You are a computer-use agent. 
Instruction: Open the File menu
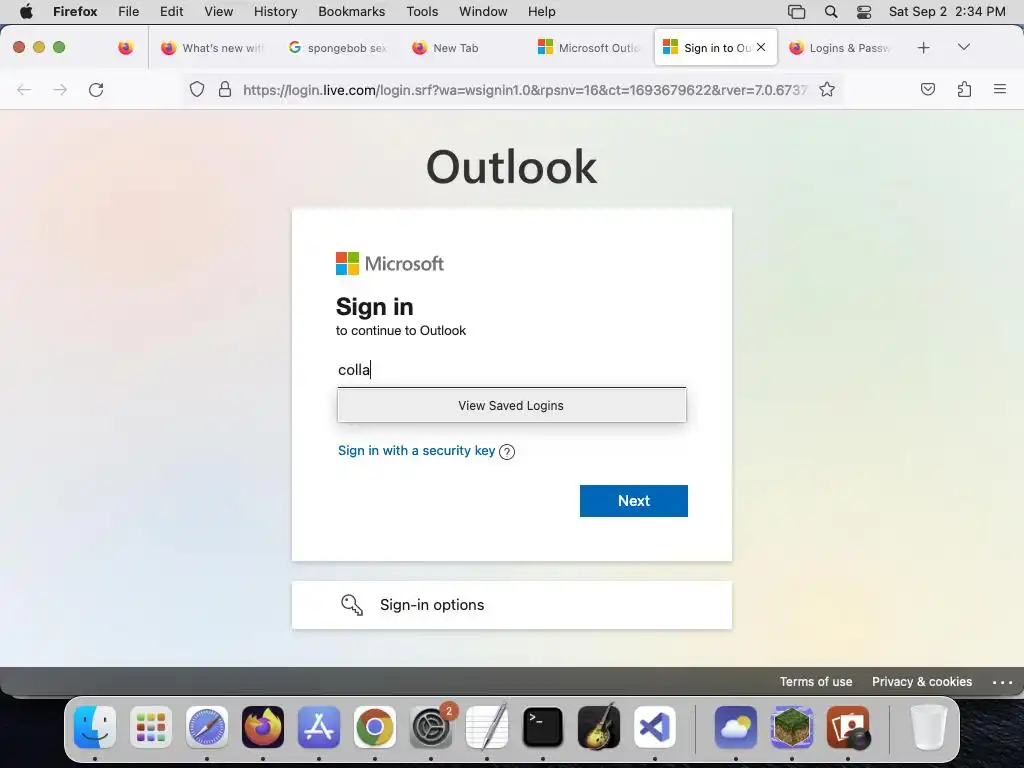click(129, 11)
